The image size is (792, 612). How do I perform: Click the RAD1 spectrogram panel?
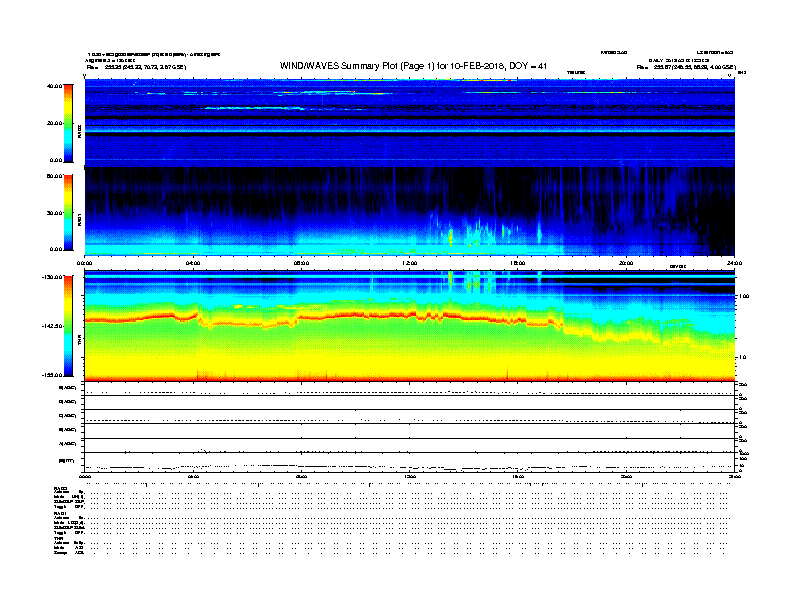pos(410,212)
